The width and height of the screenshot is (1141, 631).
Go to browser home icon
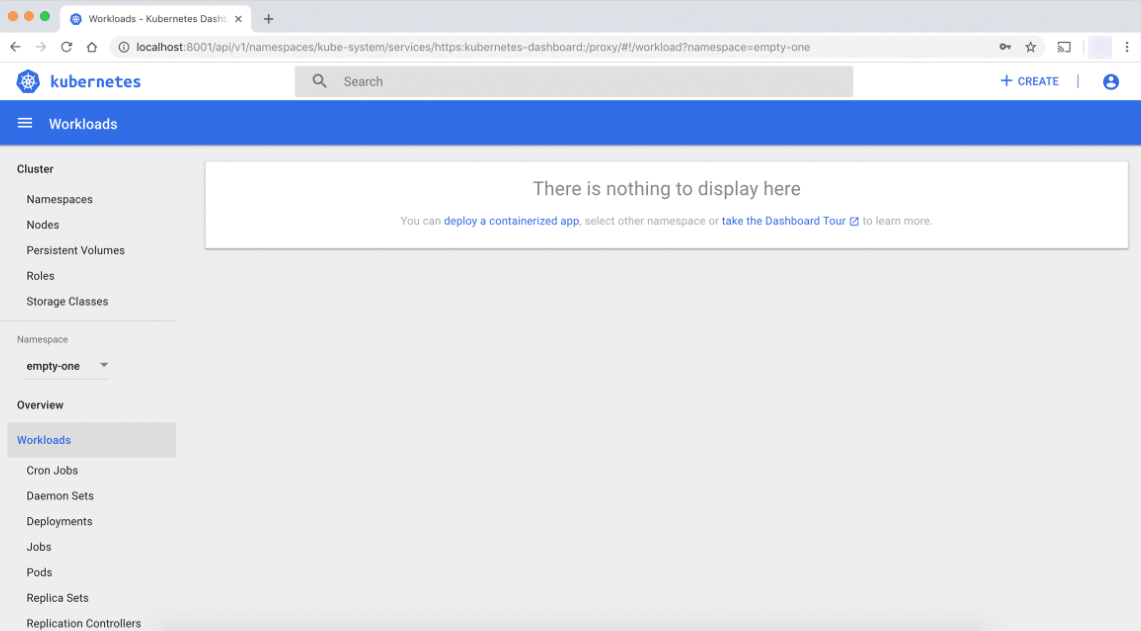[92, 47]
